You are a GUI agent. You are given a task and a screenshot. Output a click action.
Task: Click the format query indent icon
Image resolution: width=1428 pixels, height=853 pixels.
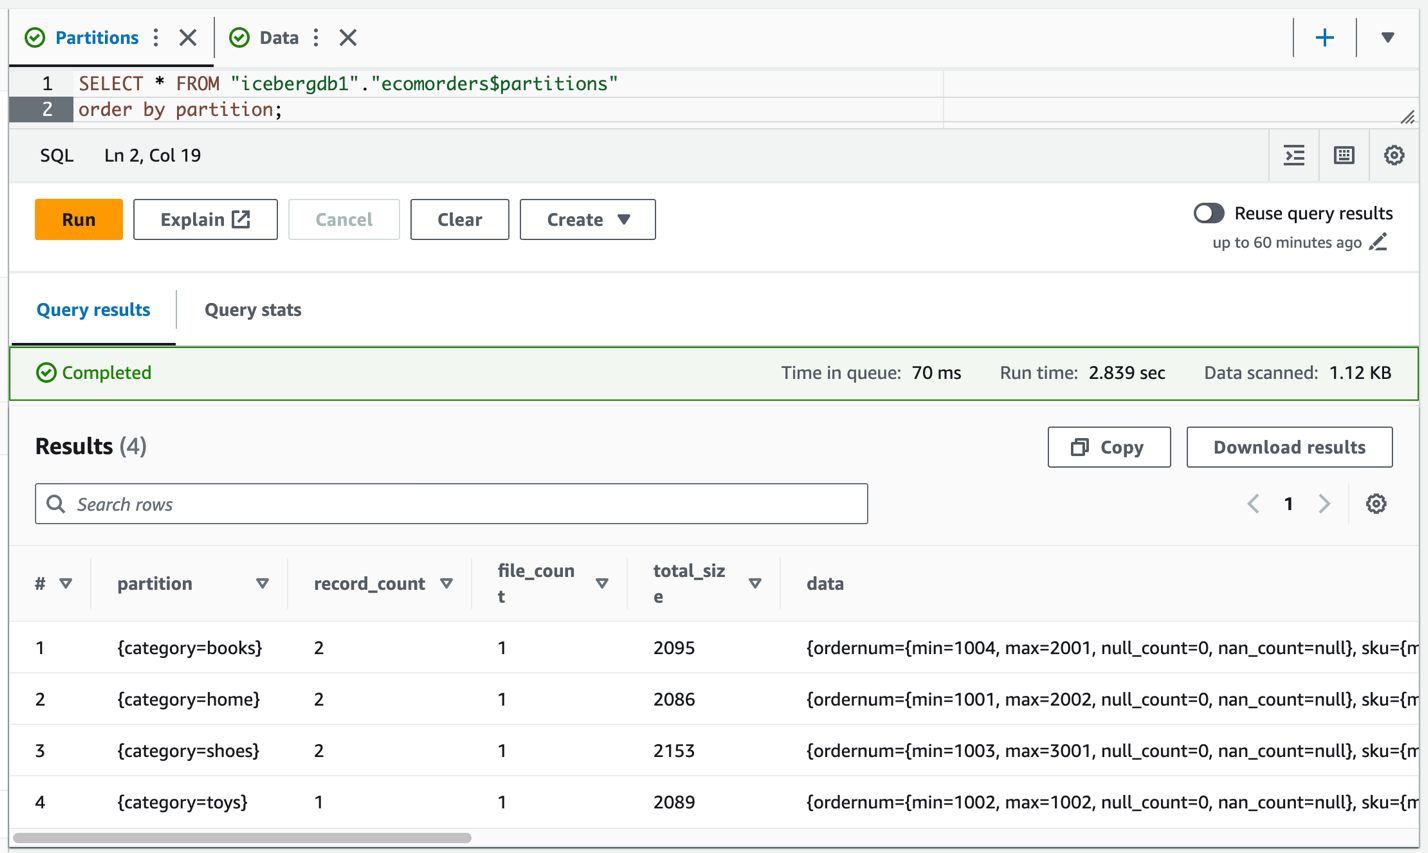click(1294, 155)
